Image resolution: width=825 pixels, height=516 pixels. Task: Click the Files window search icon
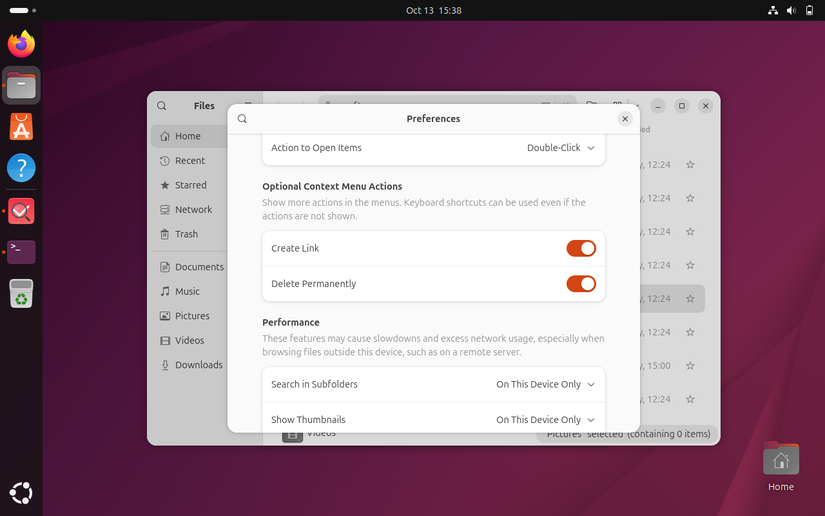point(162,106)
